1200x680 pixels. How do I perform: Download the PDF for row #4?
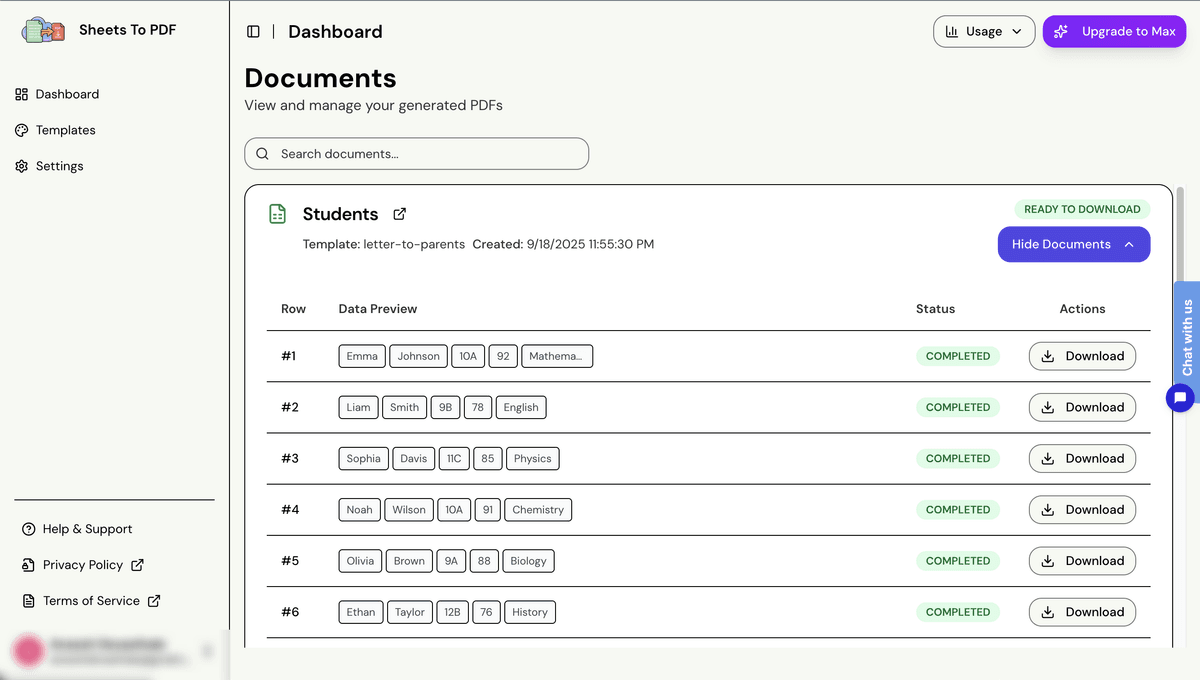[1082, 509]
